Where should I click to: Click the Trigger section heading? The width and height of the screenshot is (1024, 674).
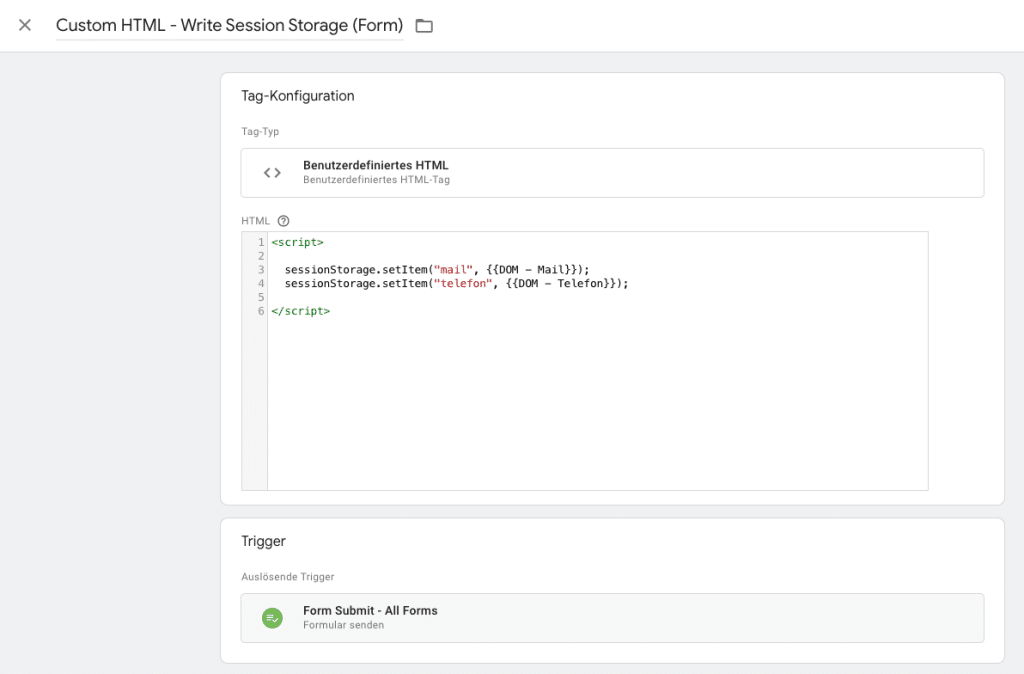point(263,541)
